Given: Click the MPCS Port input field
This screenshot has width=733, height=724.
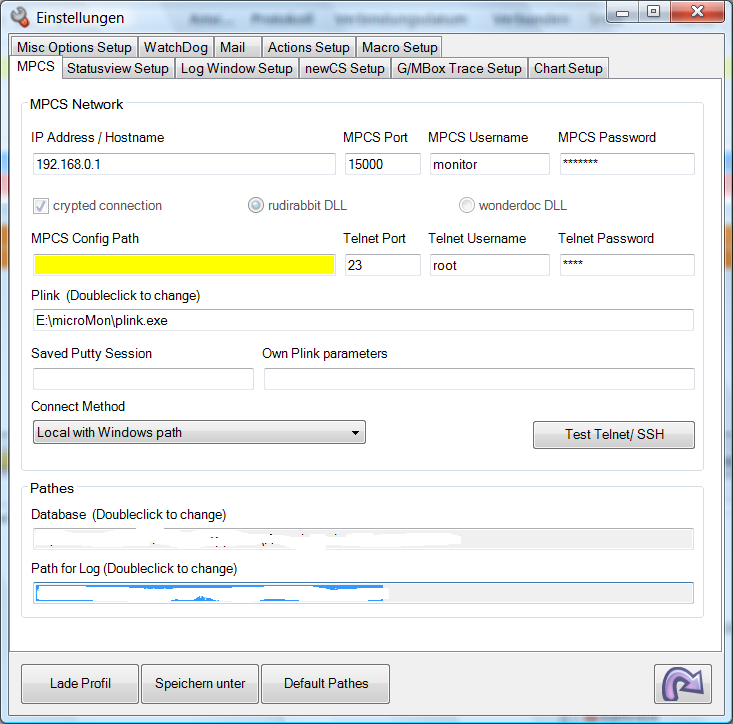Looking at the screenshot, I should click(382, 164).
